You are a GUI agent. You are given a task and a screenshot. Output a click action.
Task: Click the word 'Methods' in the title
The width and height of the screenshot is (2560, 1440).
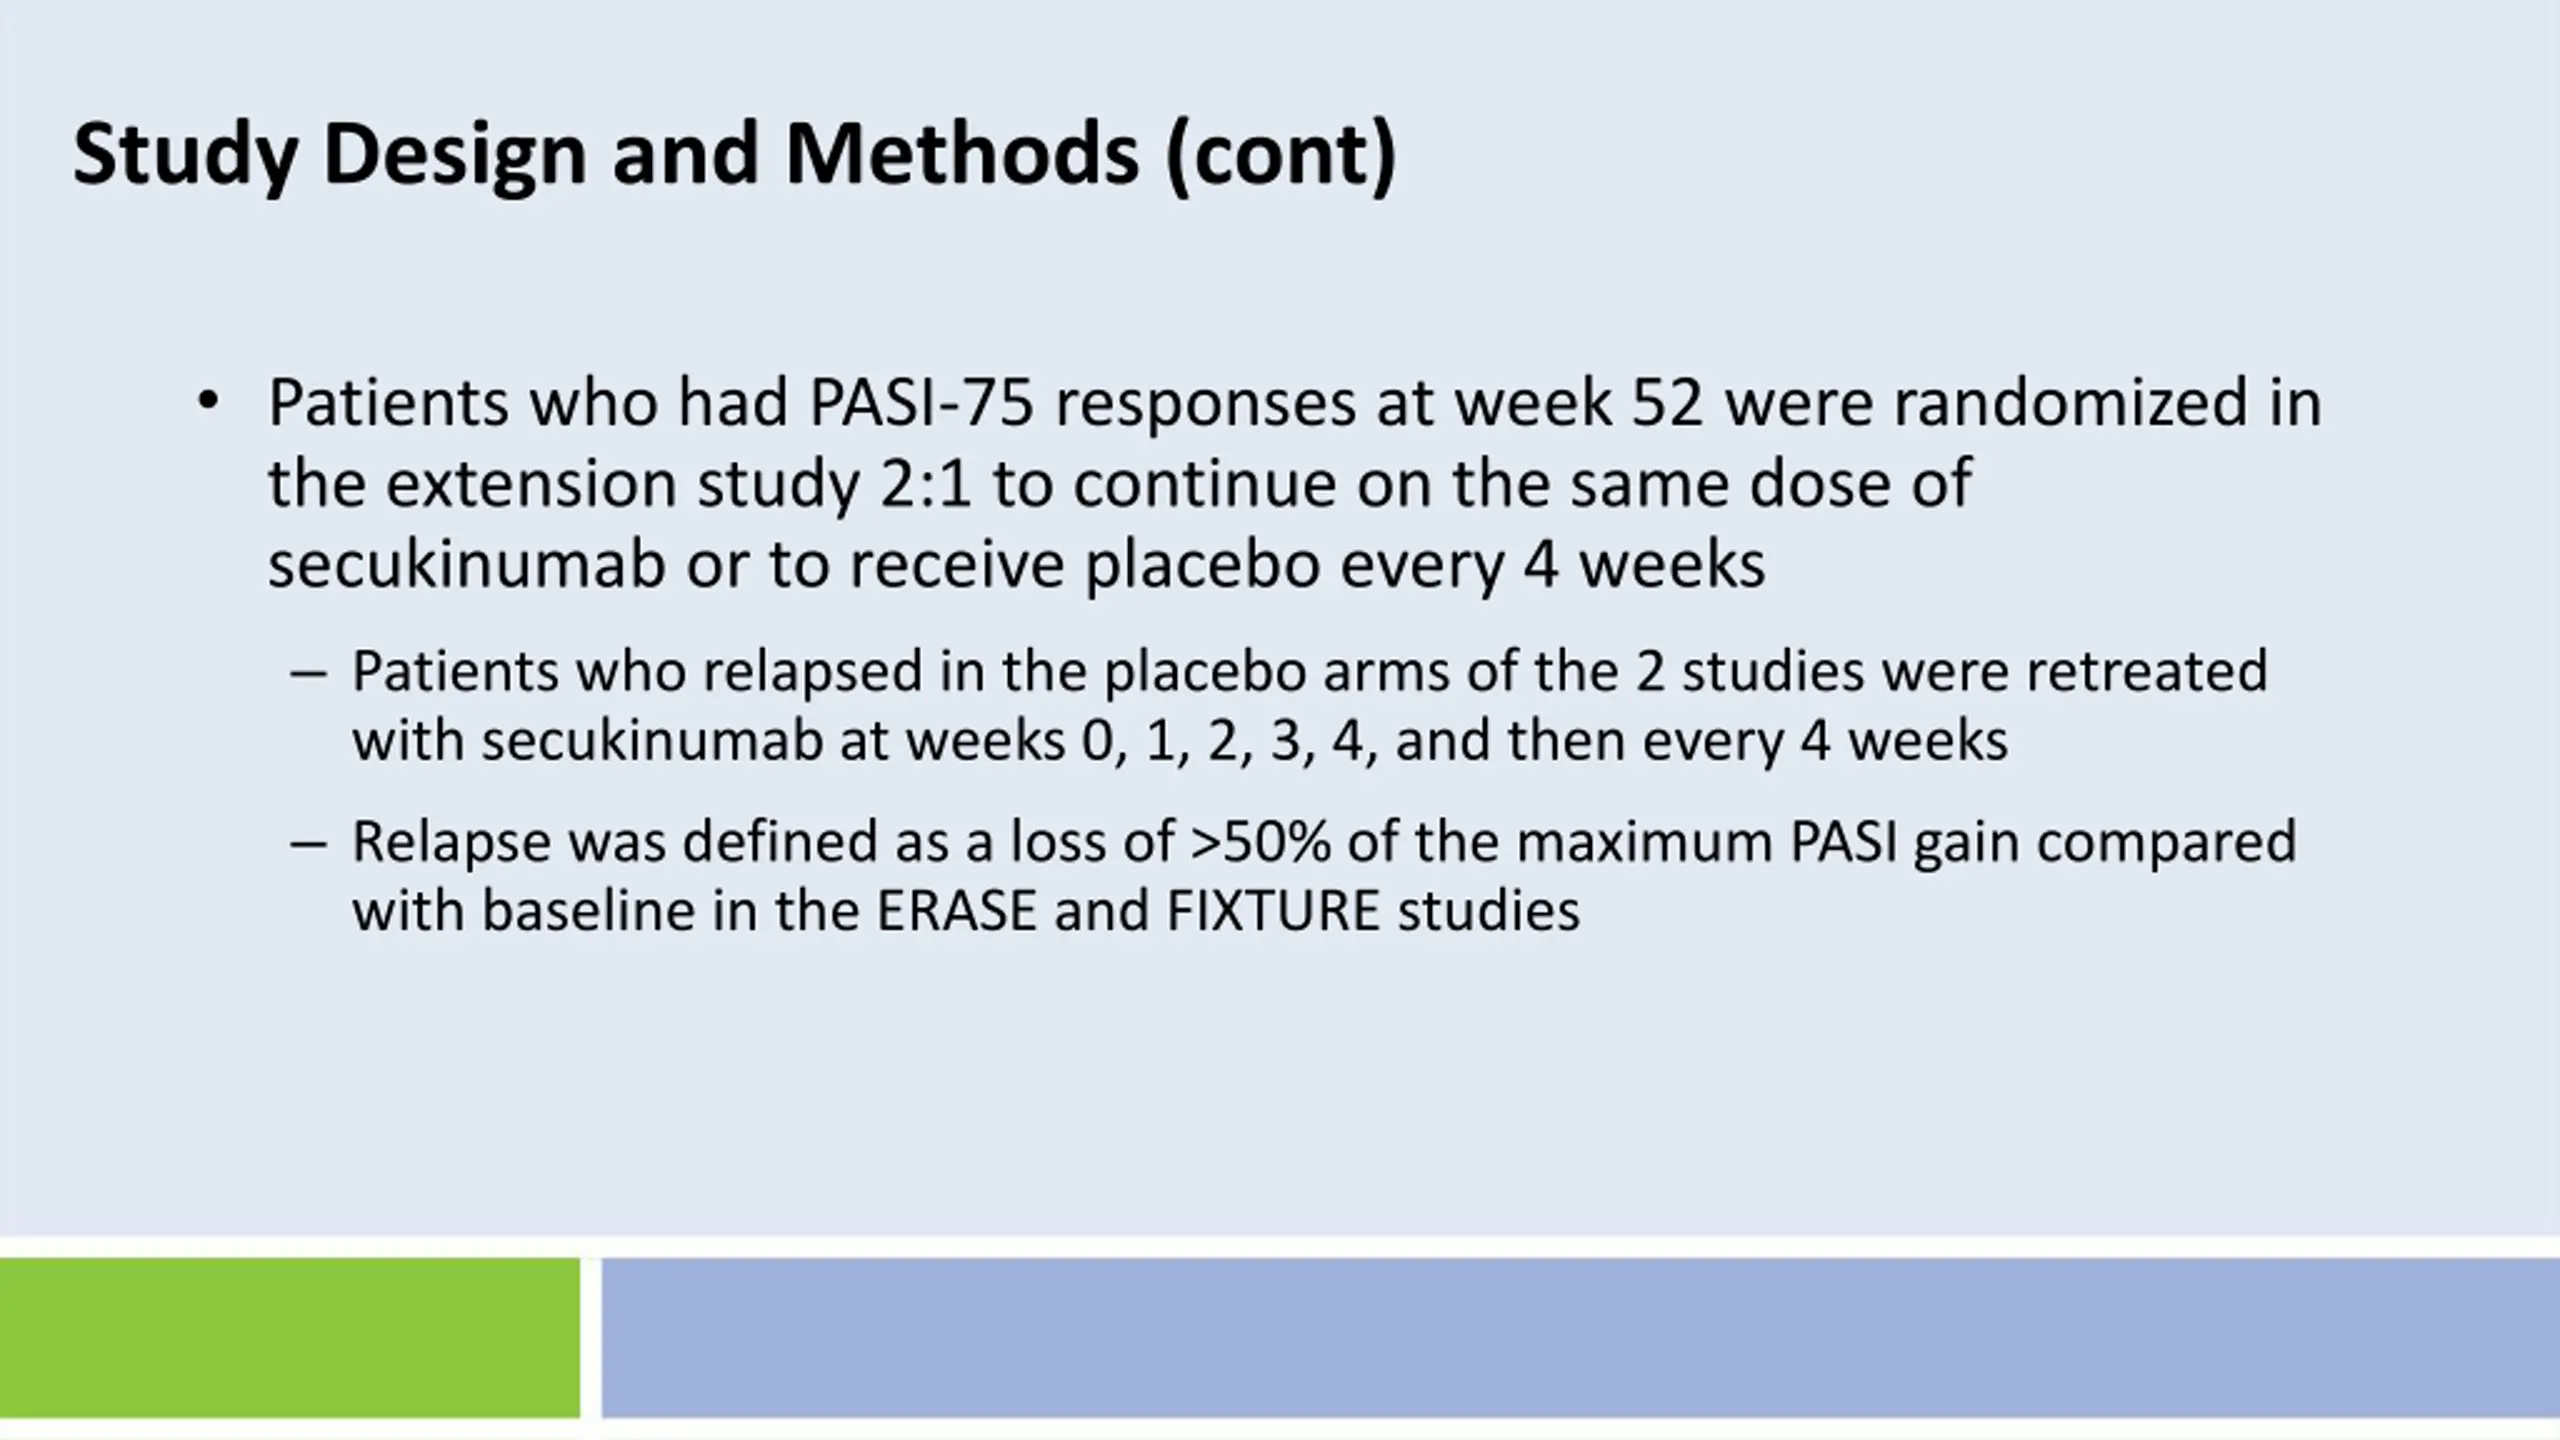[x=962, y=154]
